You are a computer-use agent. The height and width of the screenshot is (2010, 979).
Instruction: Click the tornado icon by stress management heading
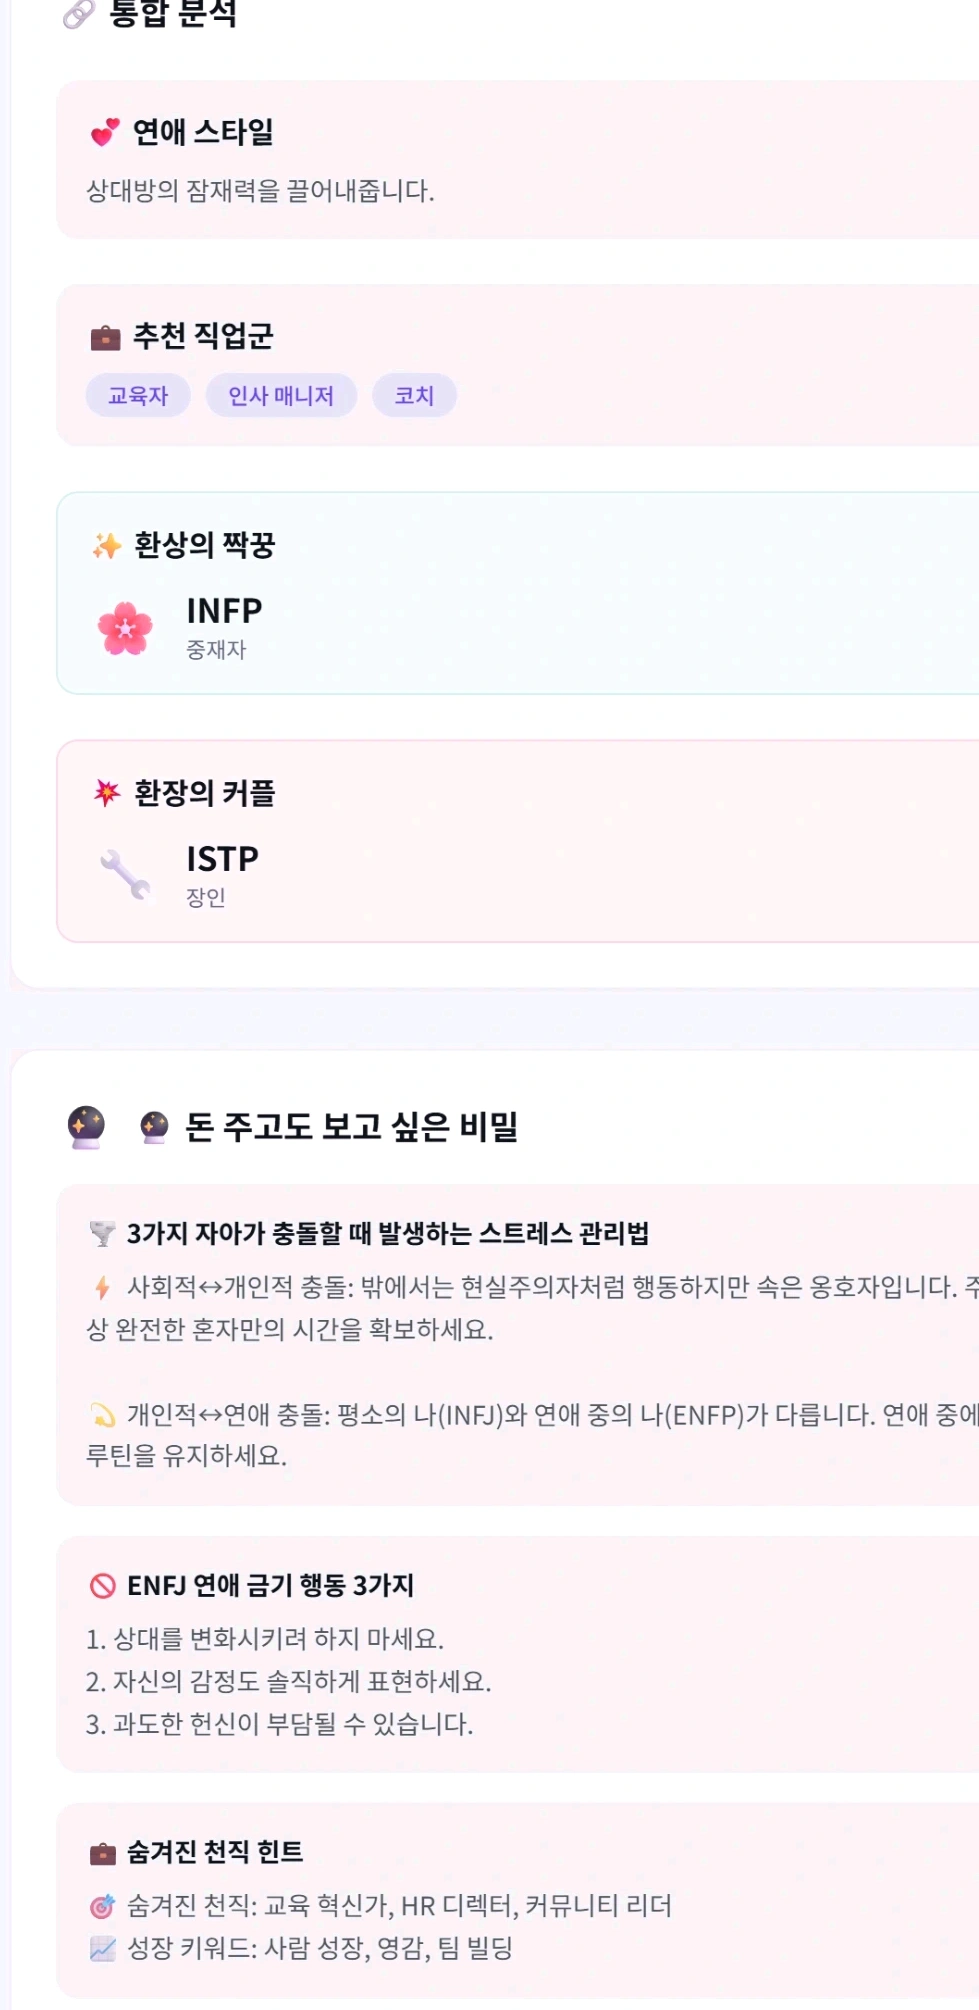pyautogui.click(x=102, y=1234)
